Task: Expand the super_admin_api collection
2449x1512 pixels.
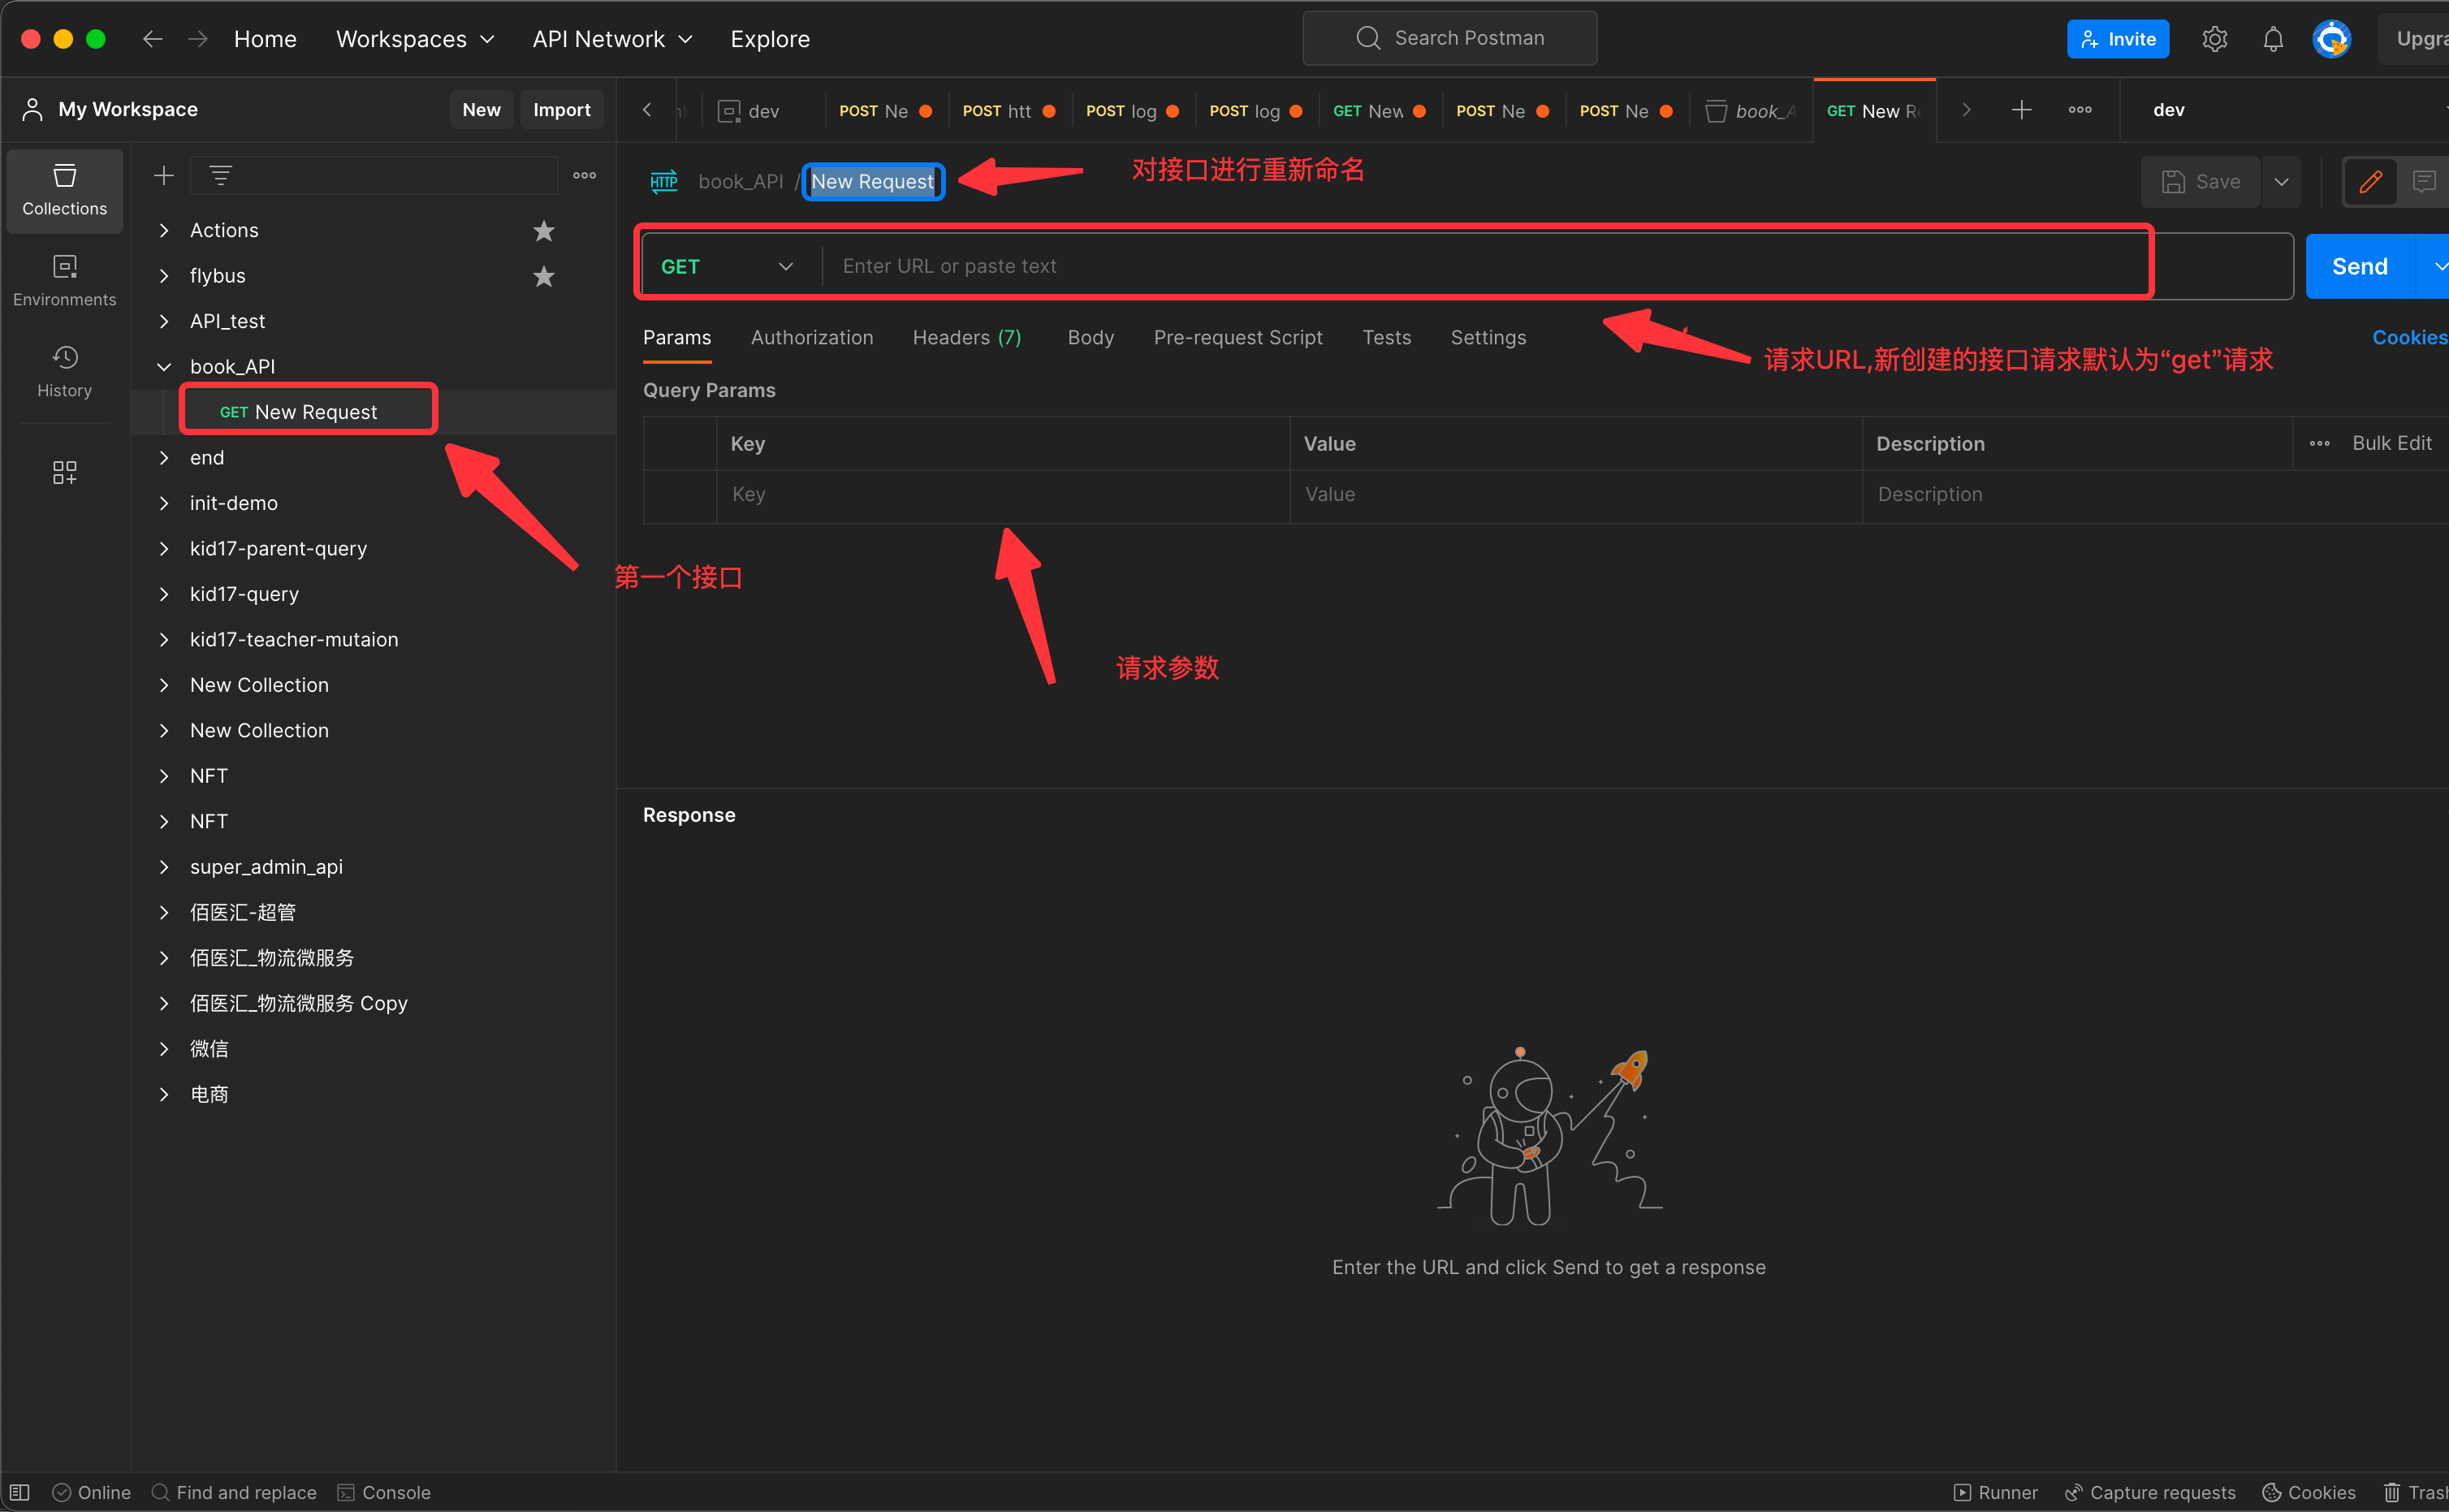Action: coord(164,867)
